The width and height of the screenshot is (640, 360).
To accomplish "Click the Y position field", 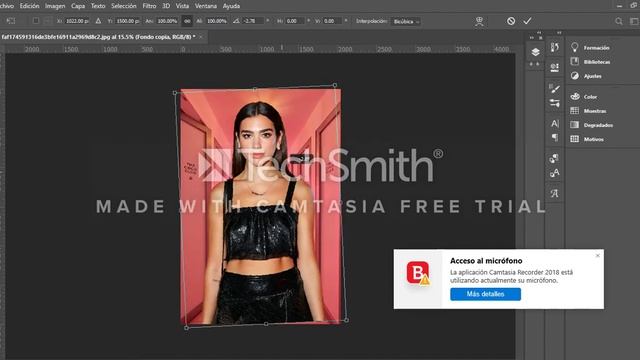I will pos(127,21).
